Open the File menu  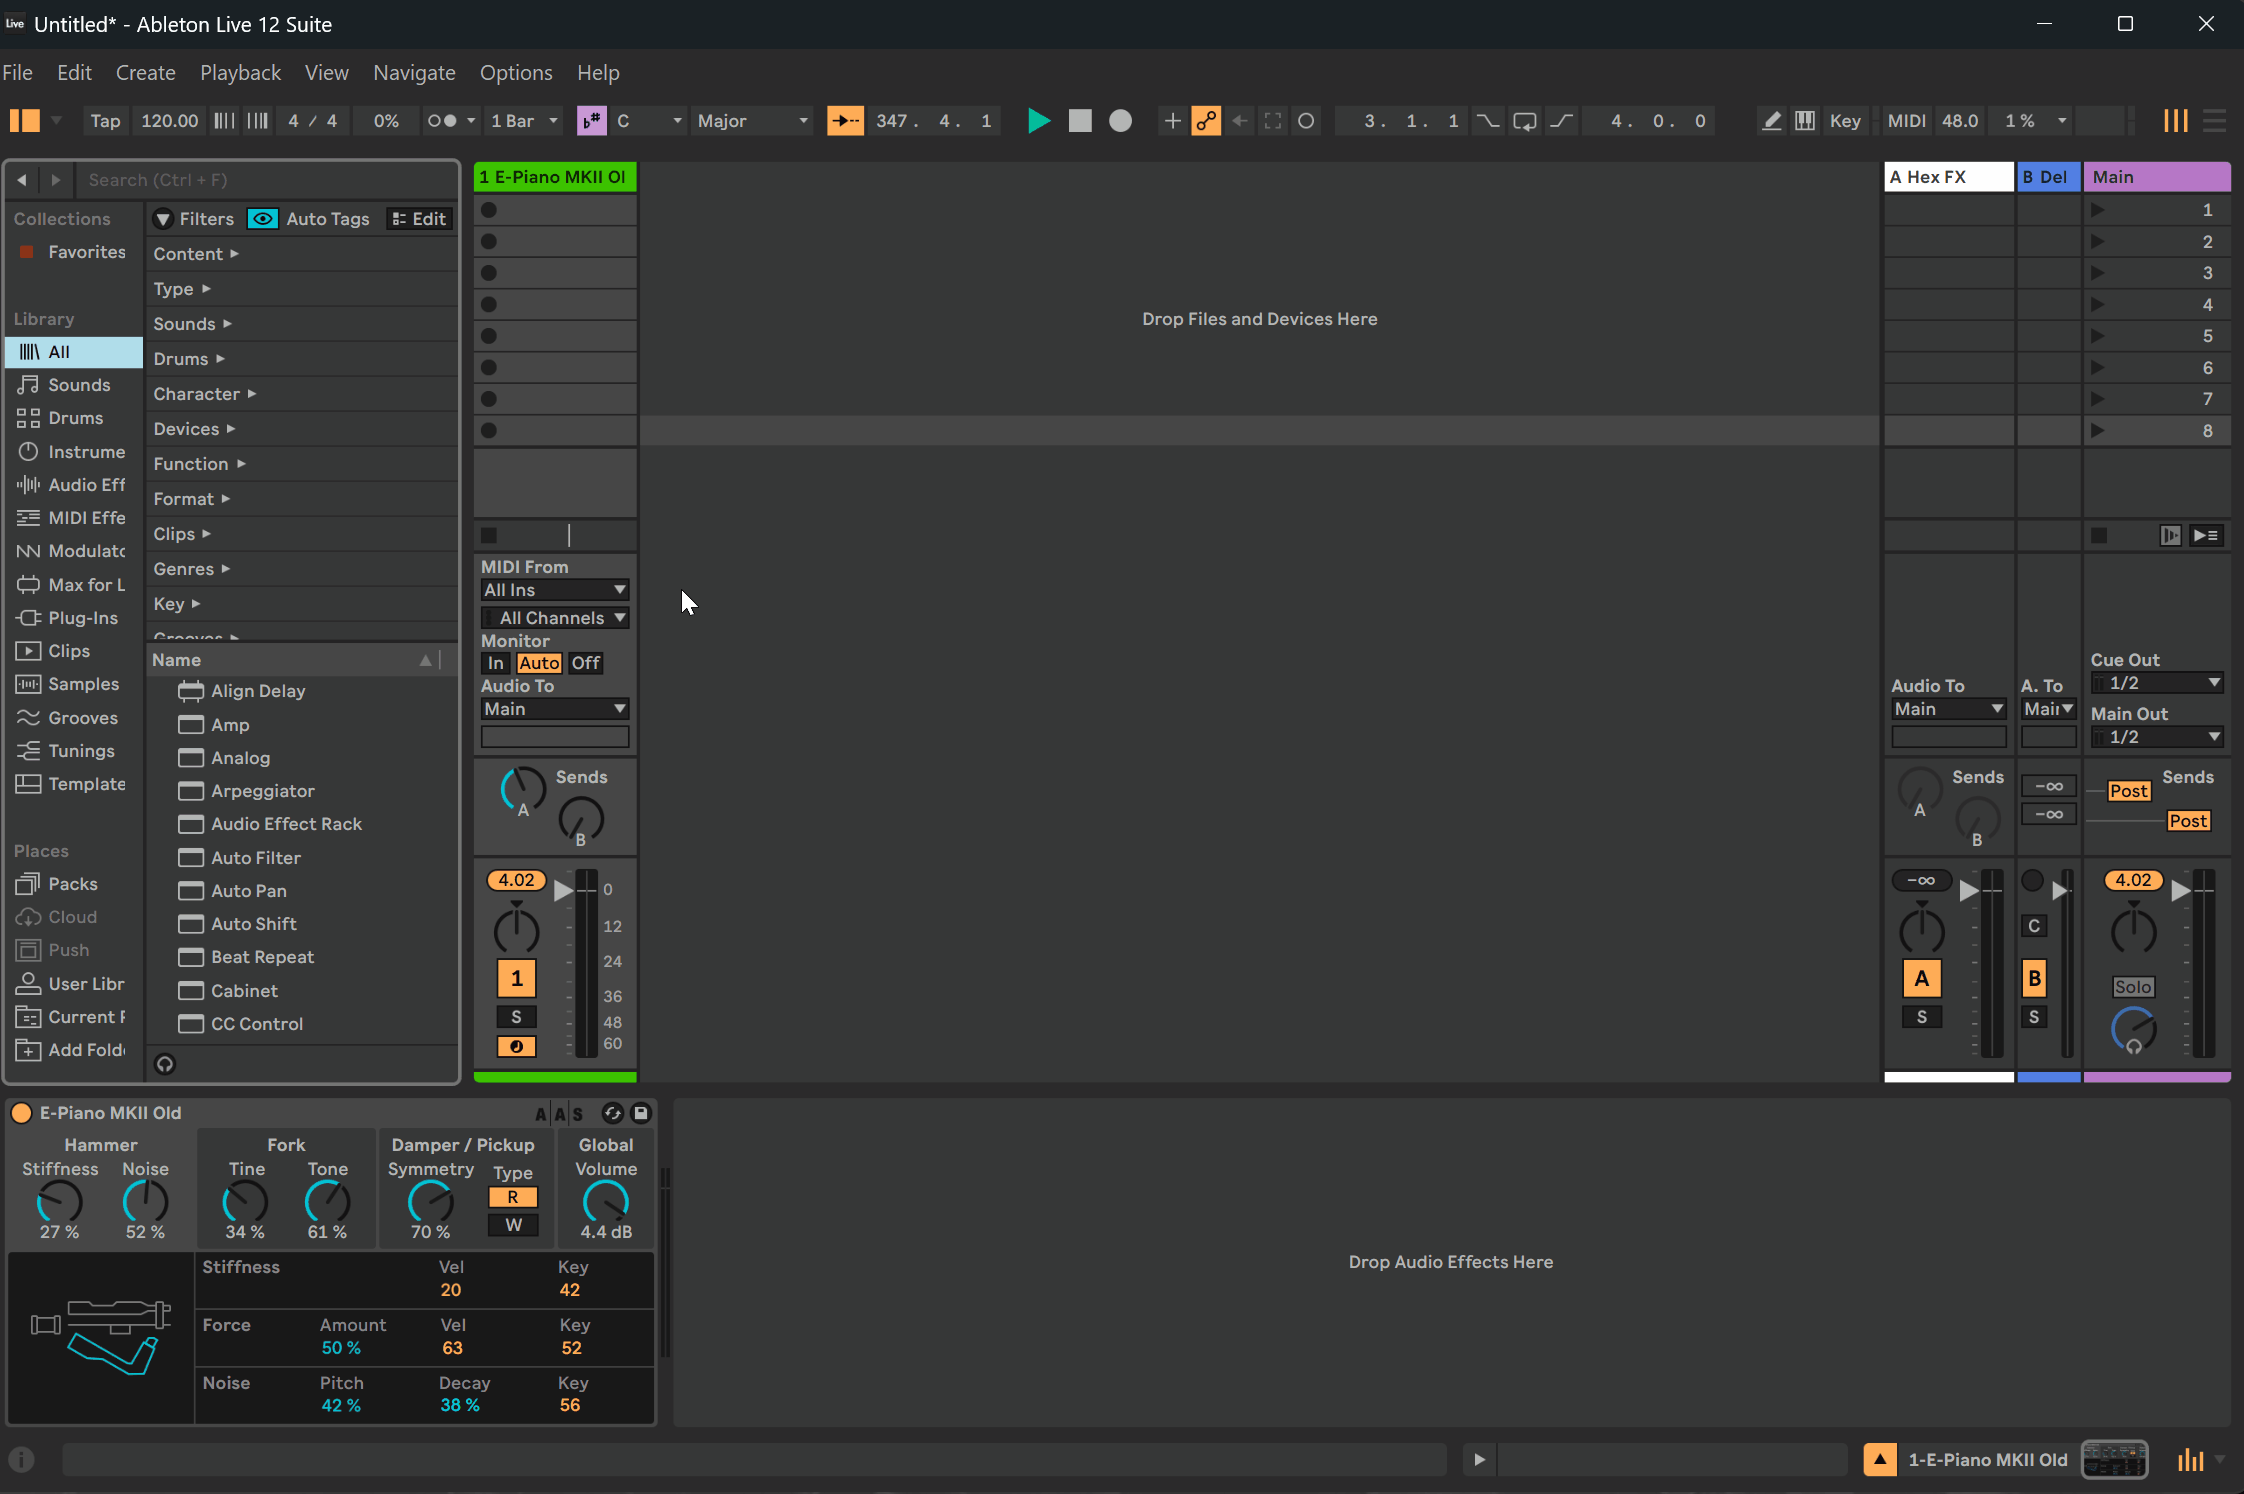17,73
